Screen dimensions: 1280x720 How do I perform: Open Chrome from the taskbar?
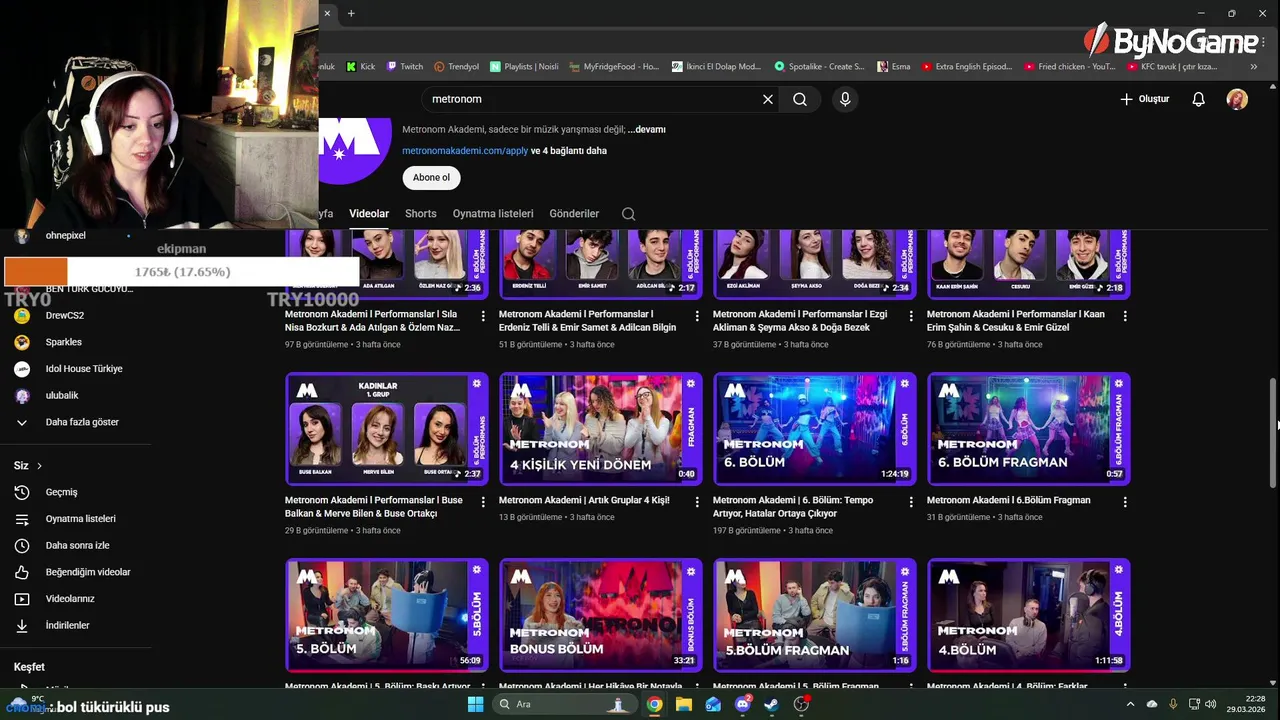[x=654, y=704]
